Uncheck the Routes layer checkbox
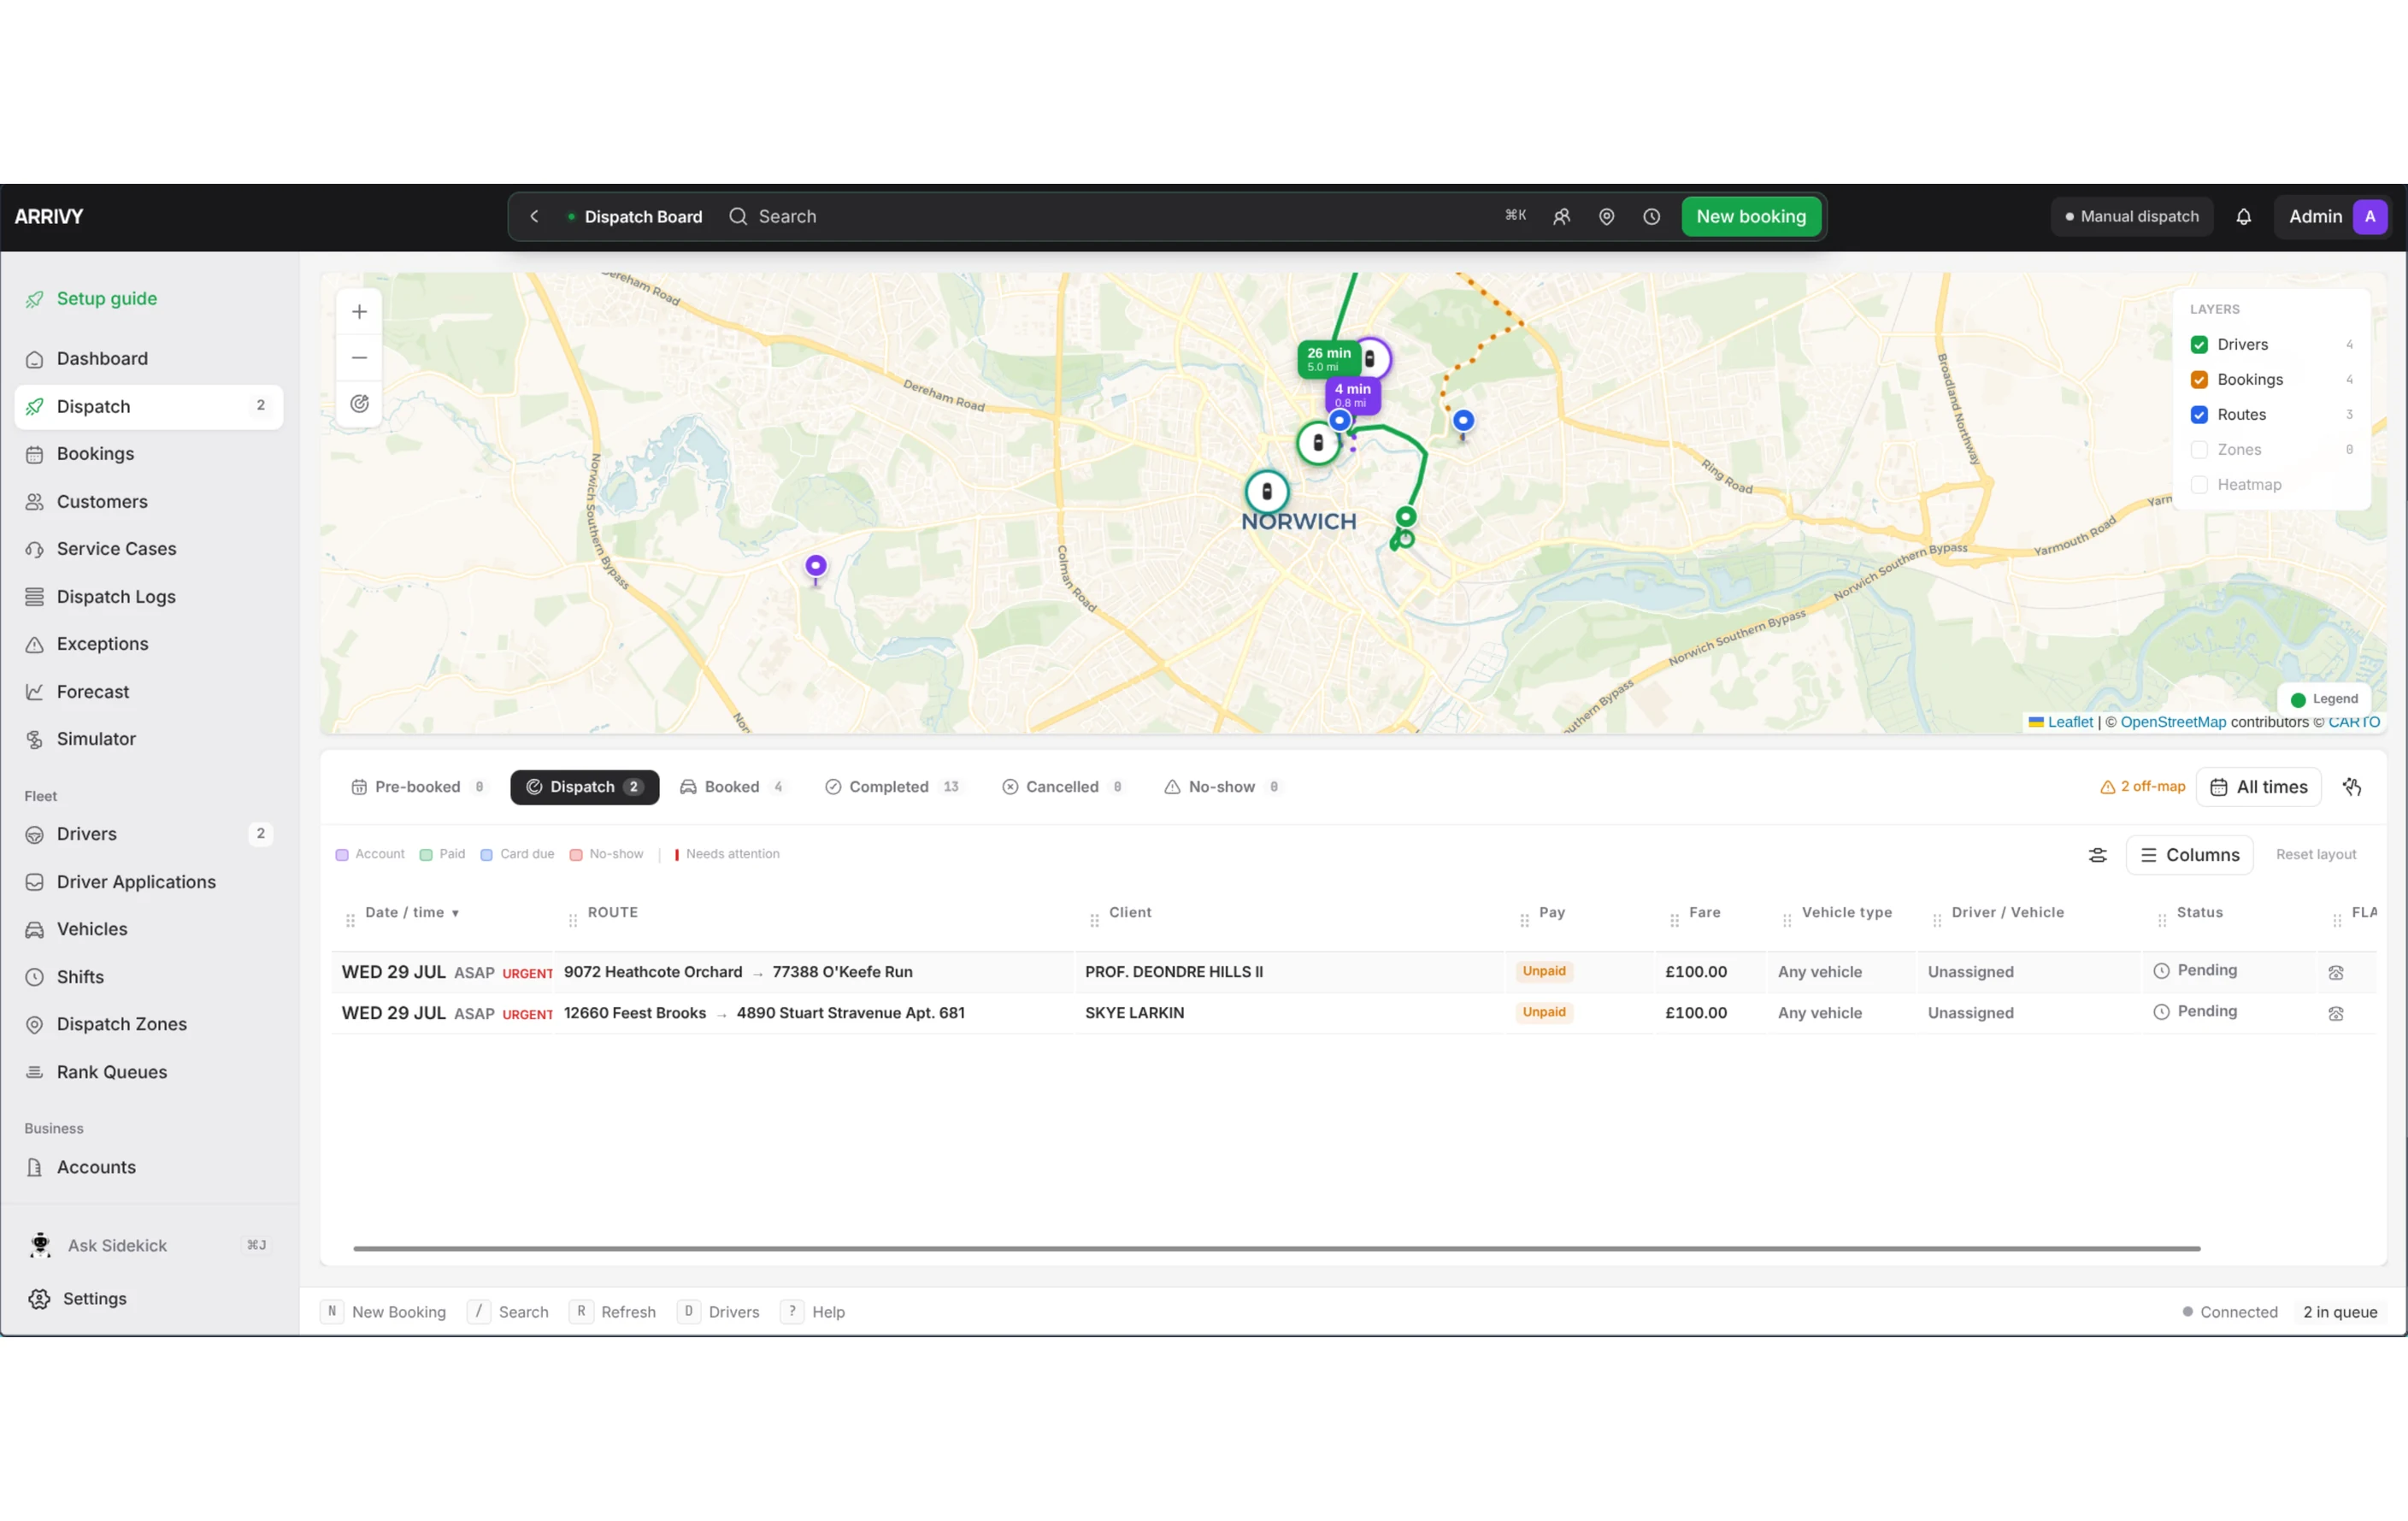The image size is (2408, 1521). pos(2199,414)
